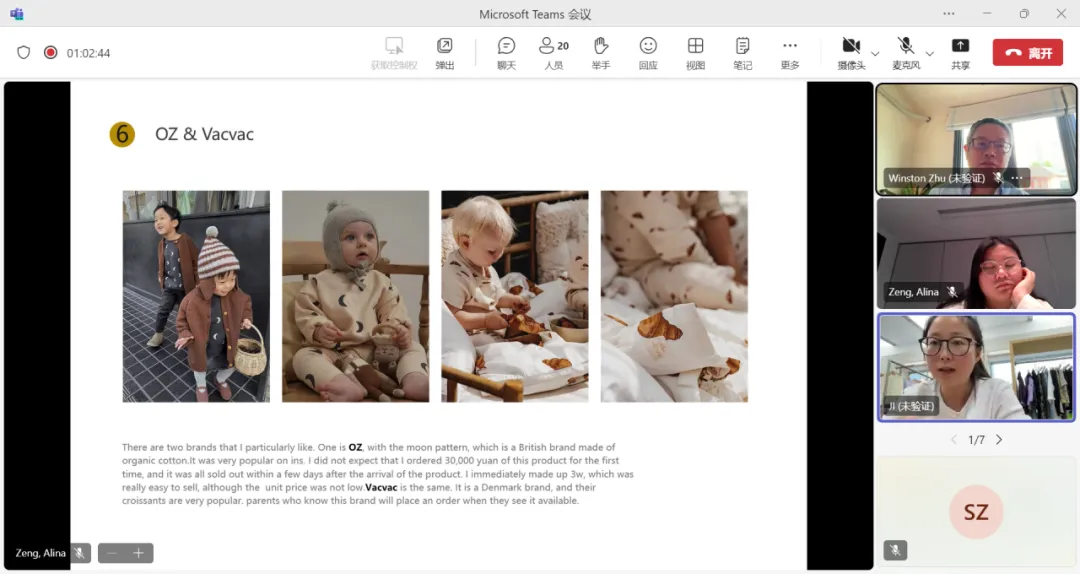Go to previous participant page
The image size is (1080, 574).
point(953,440)
